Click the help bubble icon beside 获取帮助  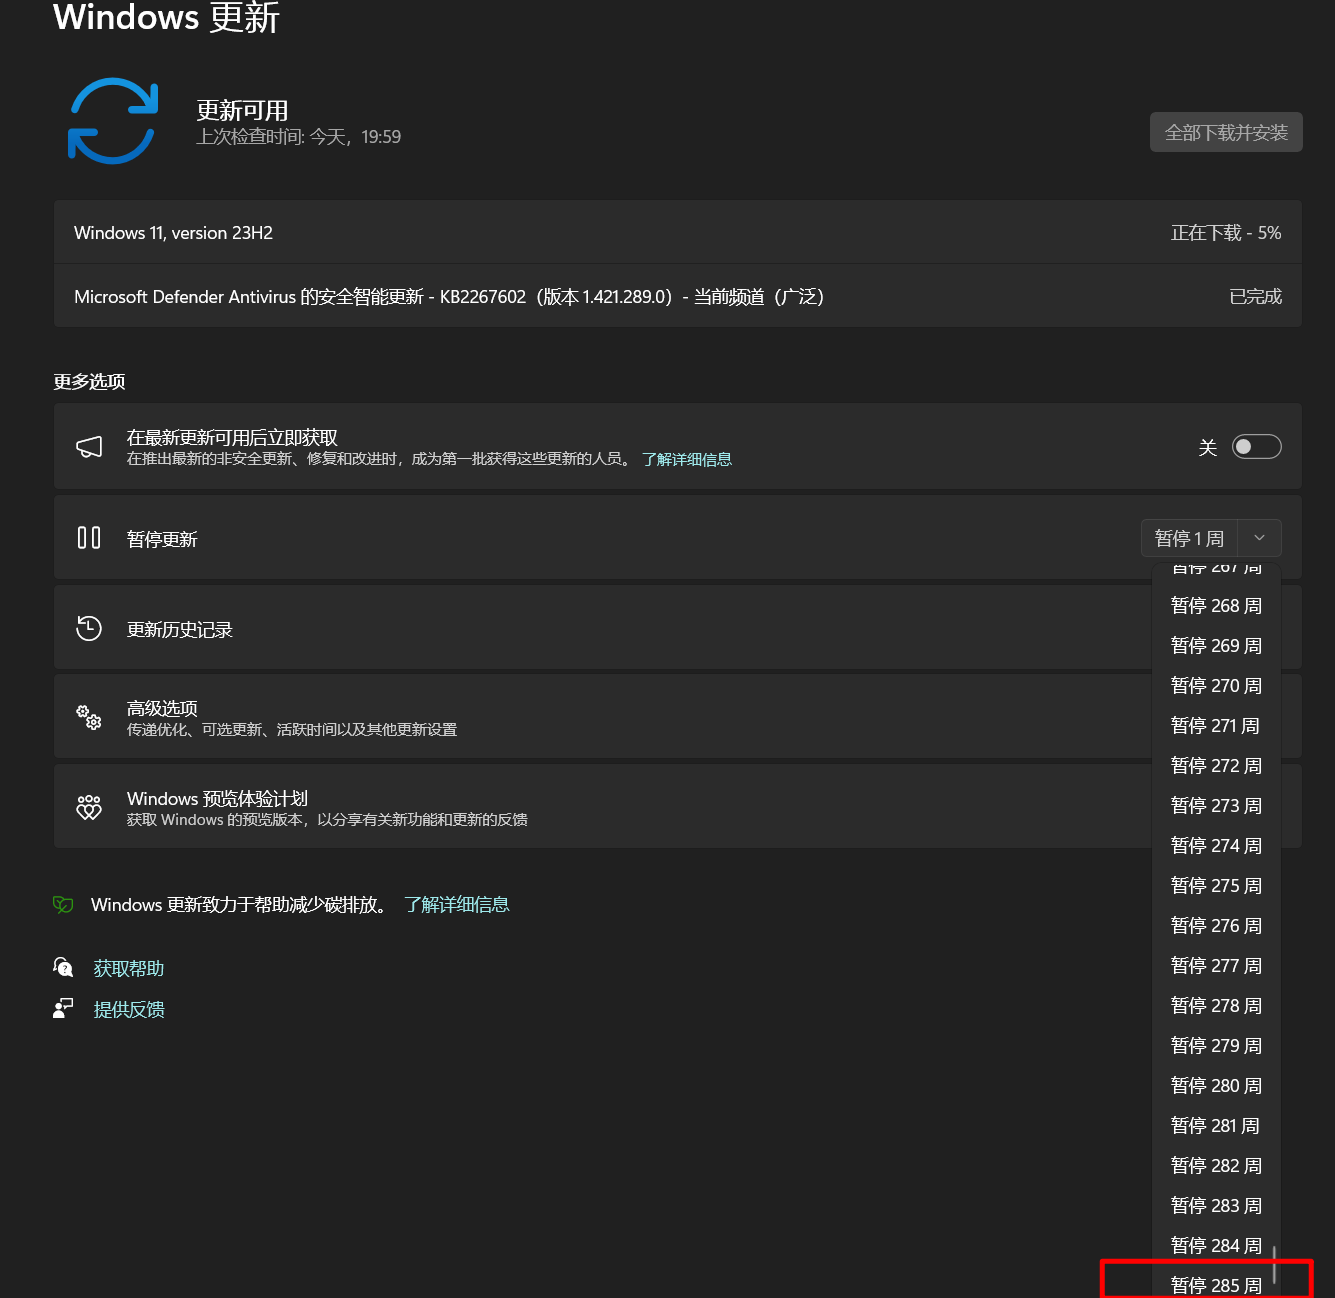pos(63,968)
